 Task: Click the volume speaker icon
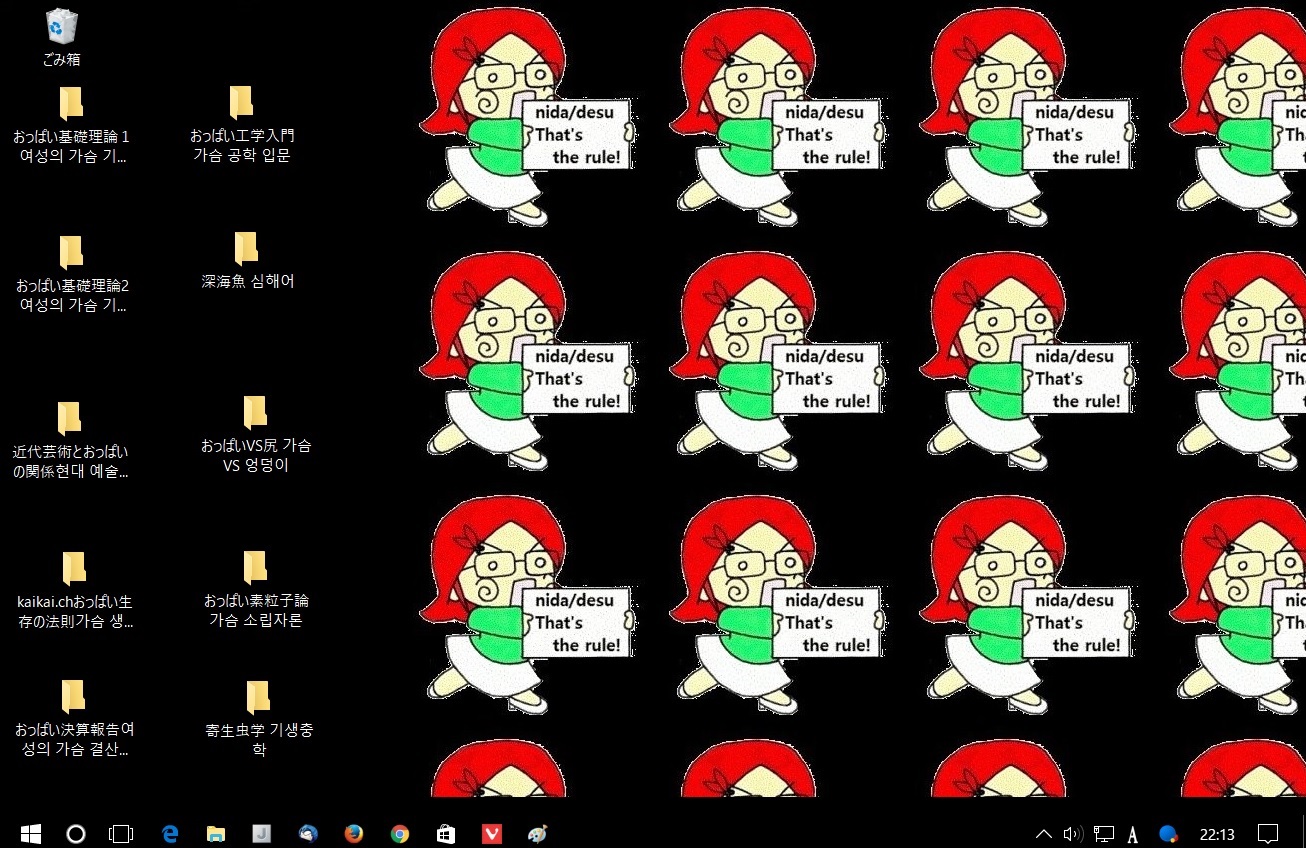pos(1073,833)
